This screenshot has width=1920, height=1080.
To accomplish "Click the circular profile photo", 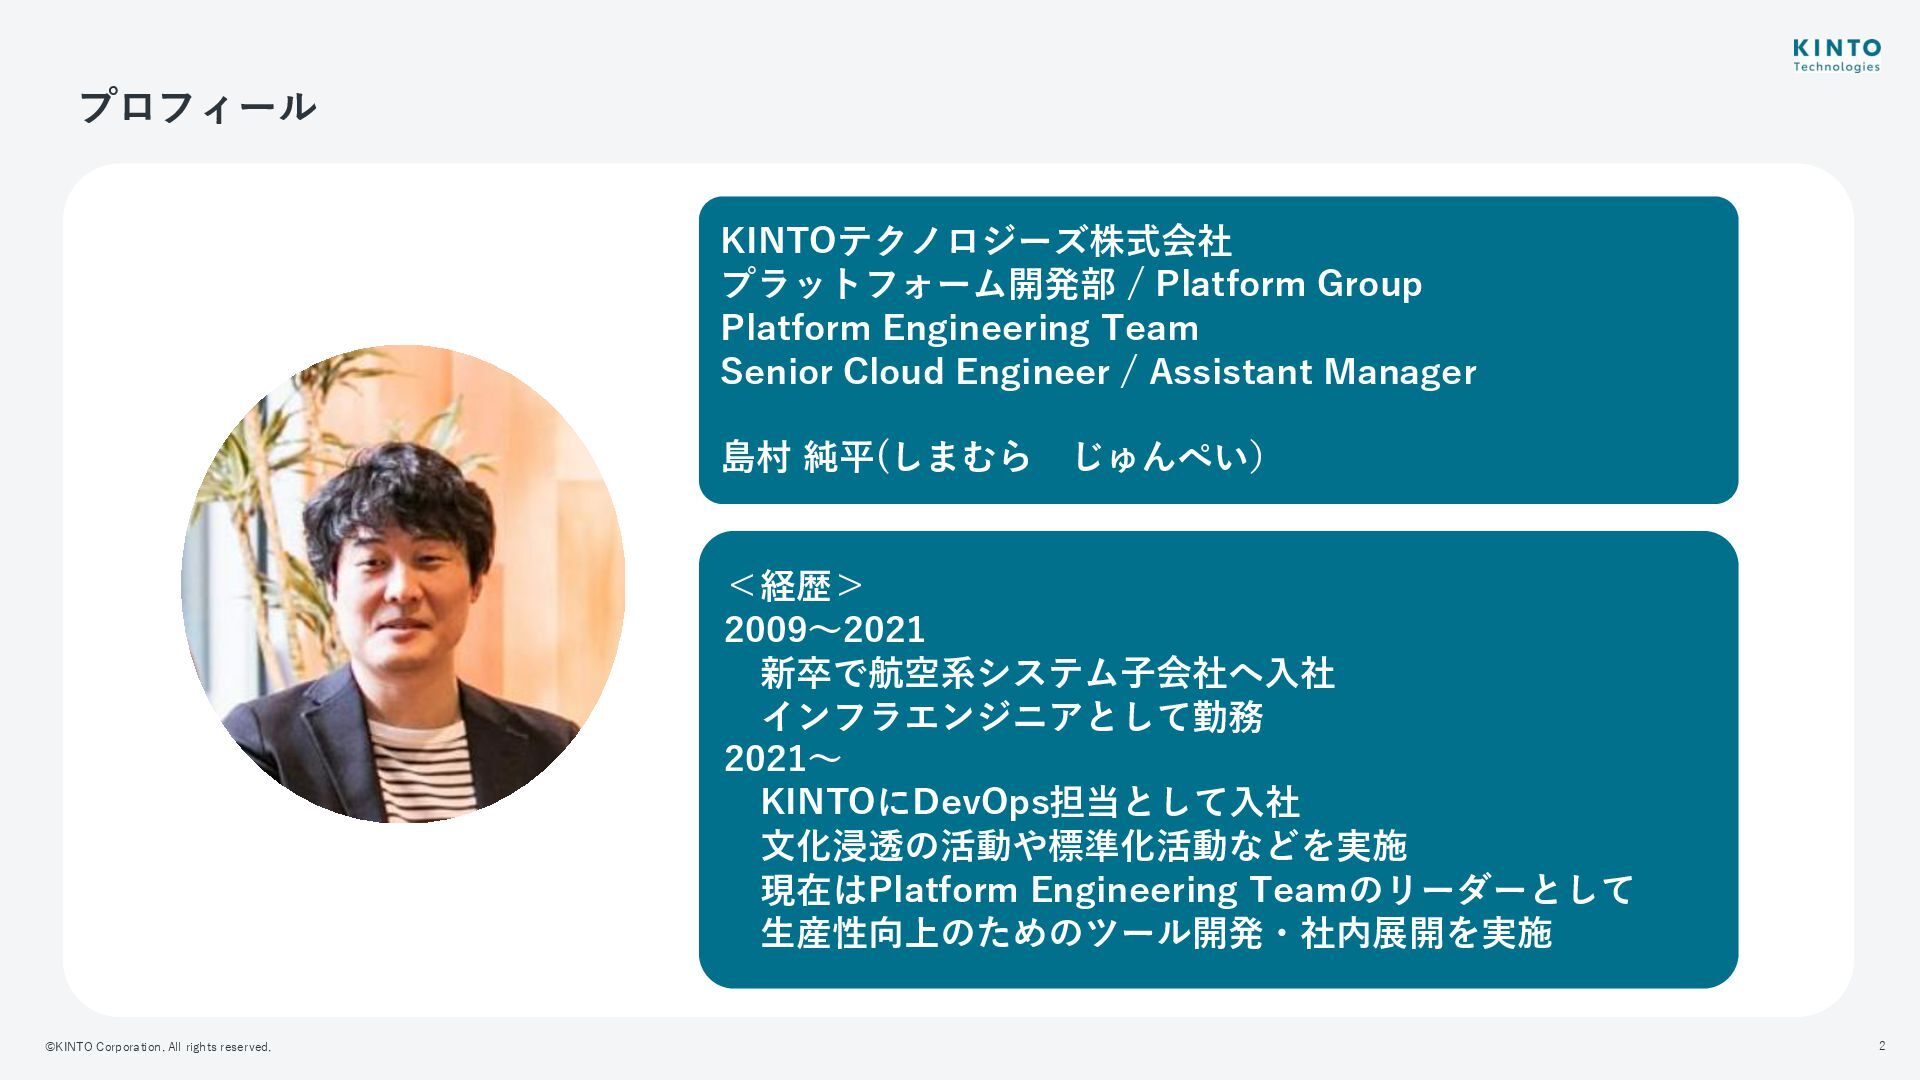I will pos(403,584).
